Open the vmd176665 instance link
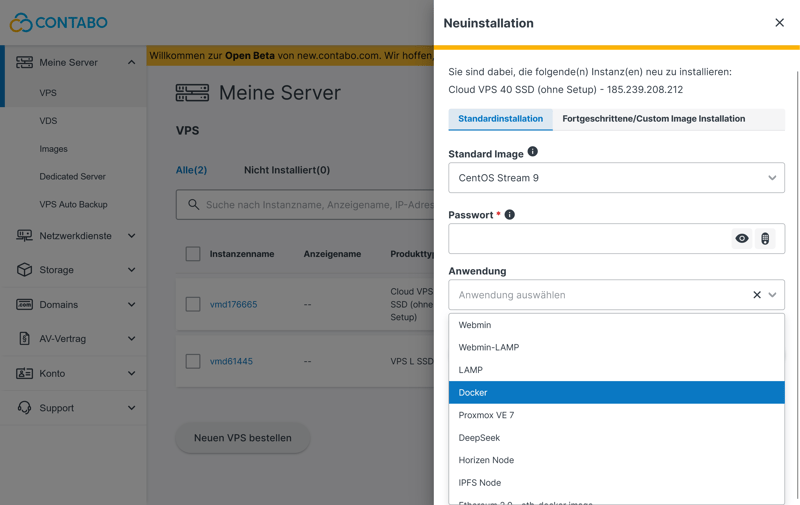This screenshot has height=505, width=800. pos(233,304)
